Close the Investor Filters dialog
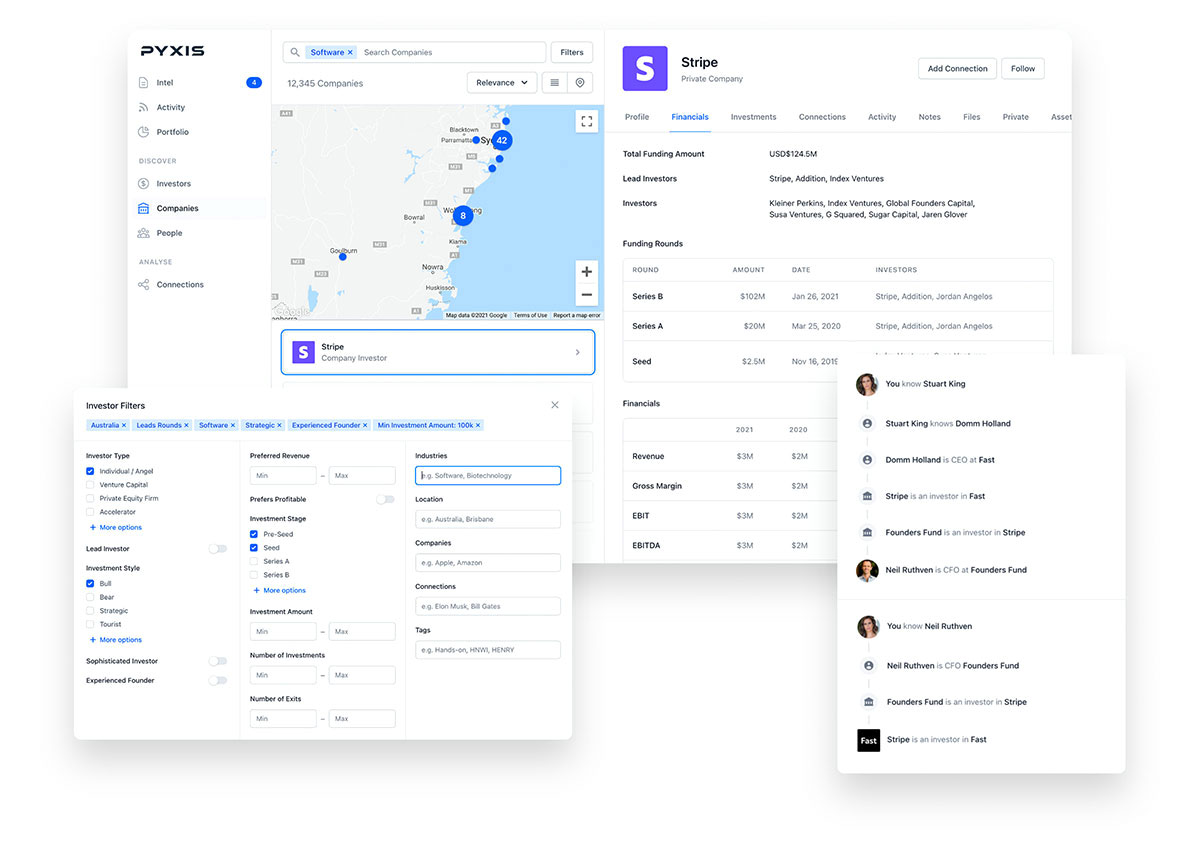This screenshot has width=1200, height=845. coord(555,405)
